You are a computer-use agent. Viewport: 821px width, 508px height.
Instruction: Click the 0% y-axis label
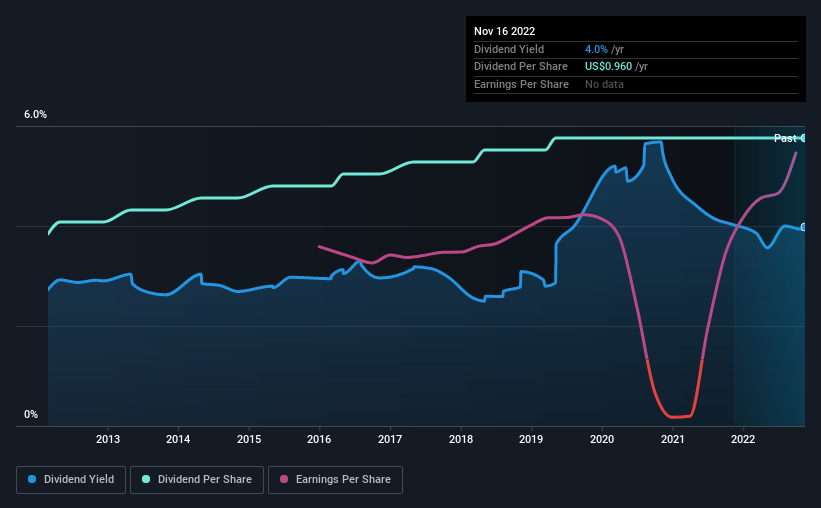coord(31,414)
